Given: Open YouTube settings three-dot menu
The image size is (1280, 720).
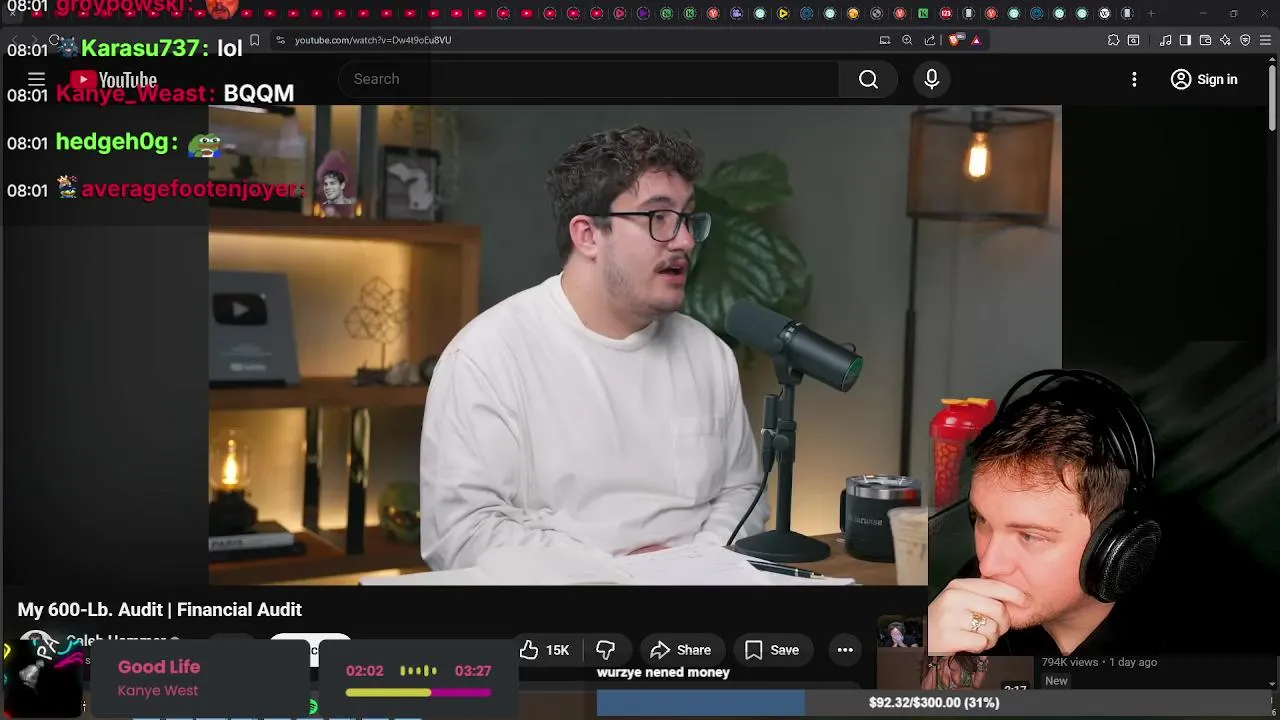Looking at the screenshot, I should pyautogui.click(x=1134, y=79).
